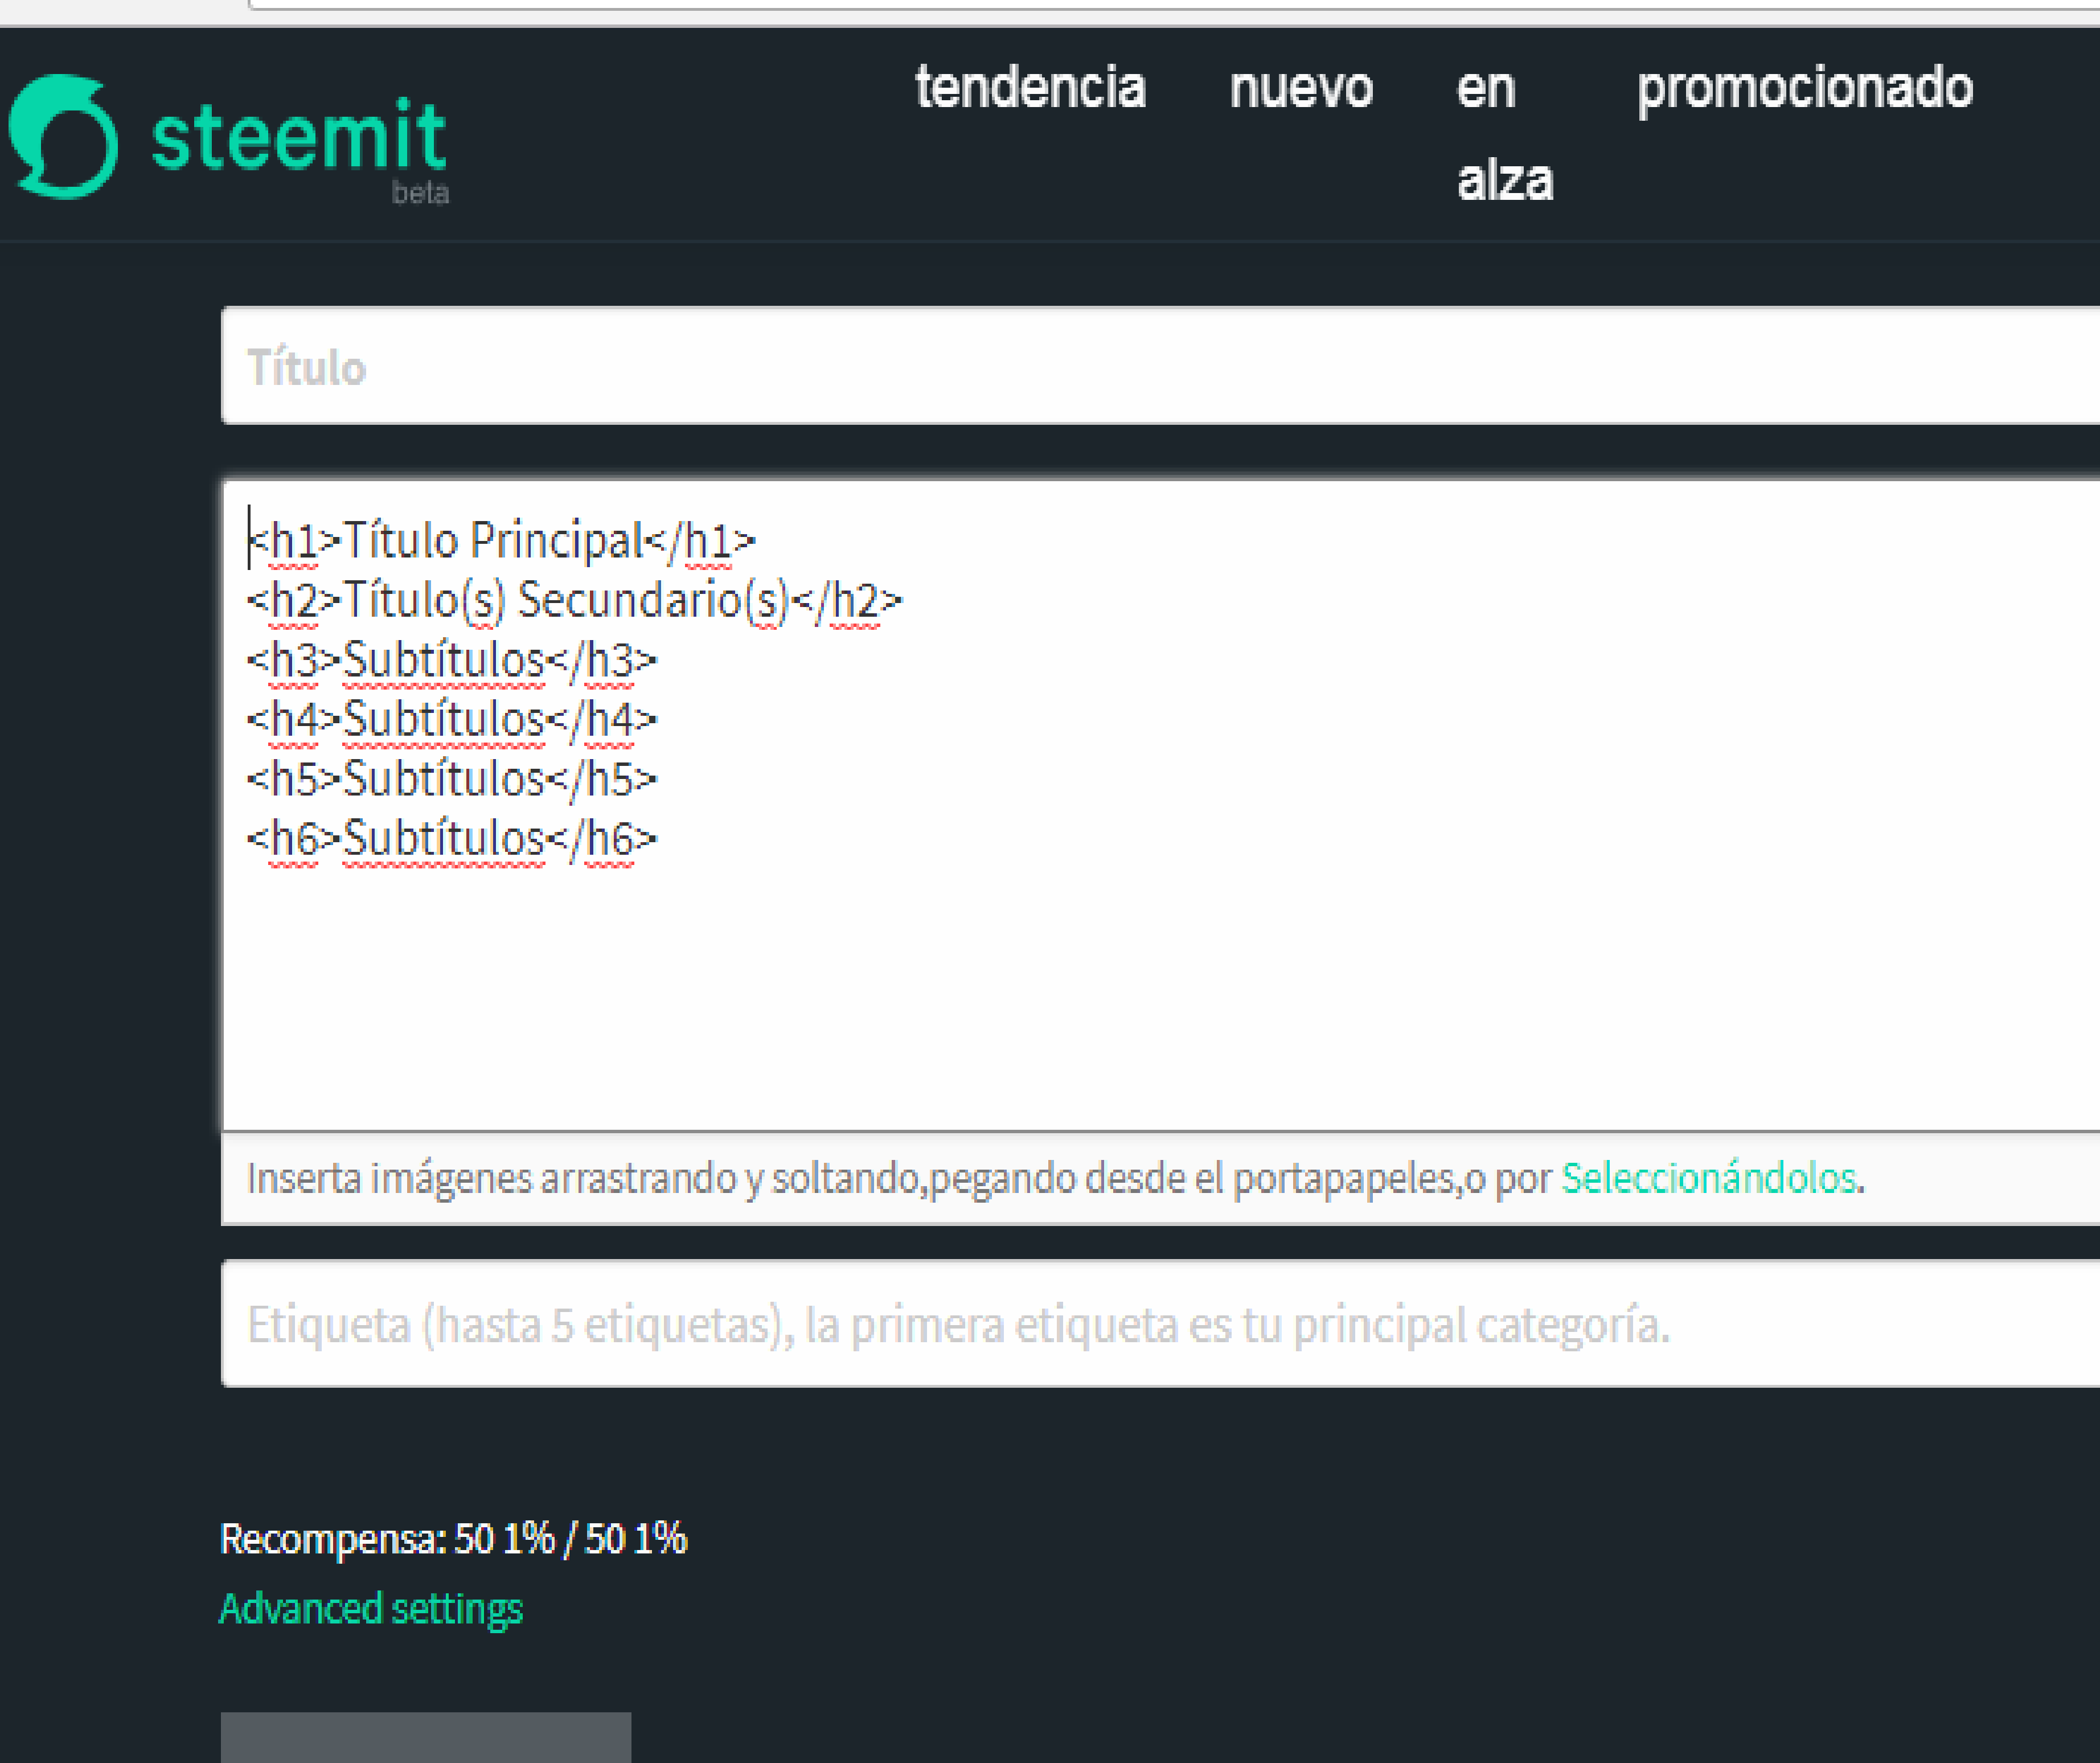Screen dimensions: 2100x1763
Task: Click the '<h4>Subtítulos</h4>' line
Action: click(452, 719)
